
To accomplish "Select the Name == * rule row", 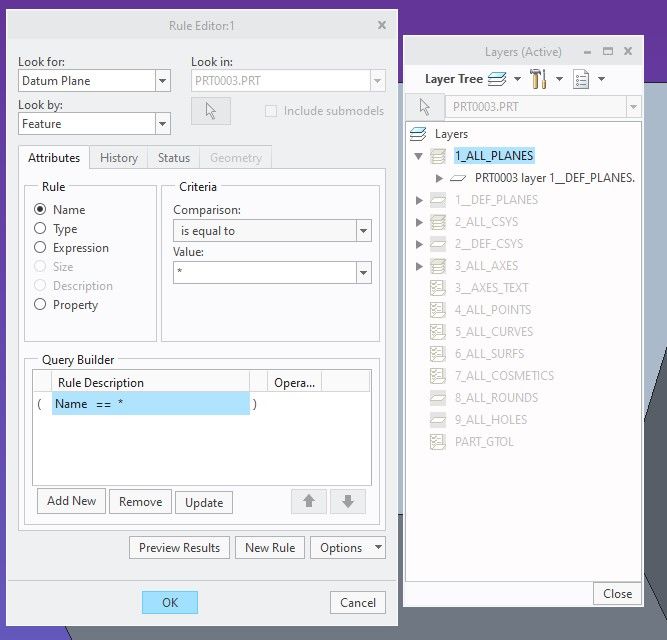I will click(150, 404).
